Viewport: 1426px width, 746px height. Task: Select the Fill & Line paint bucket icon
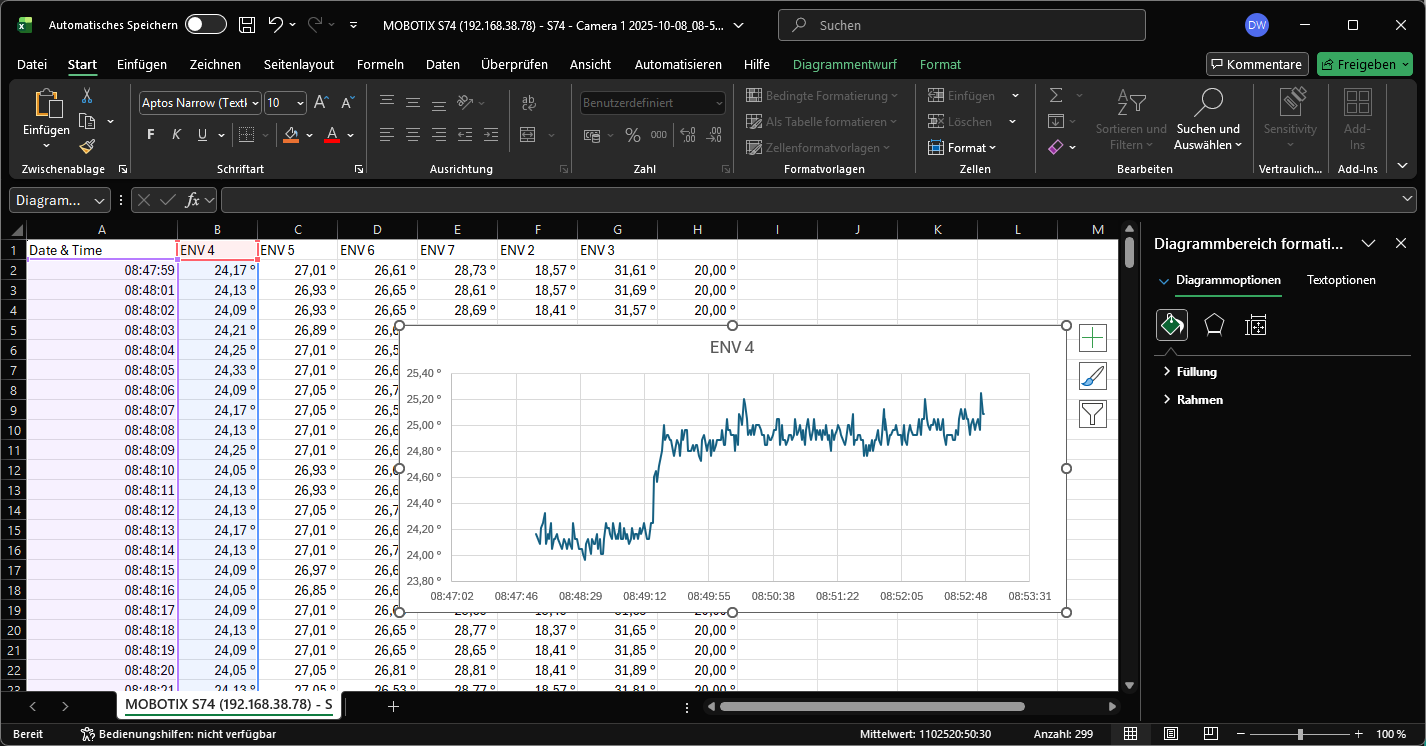[x=1171, y=324]
